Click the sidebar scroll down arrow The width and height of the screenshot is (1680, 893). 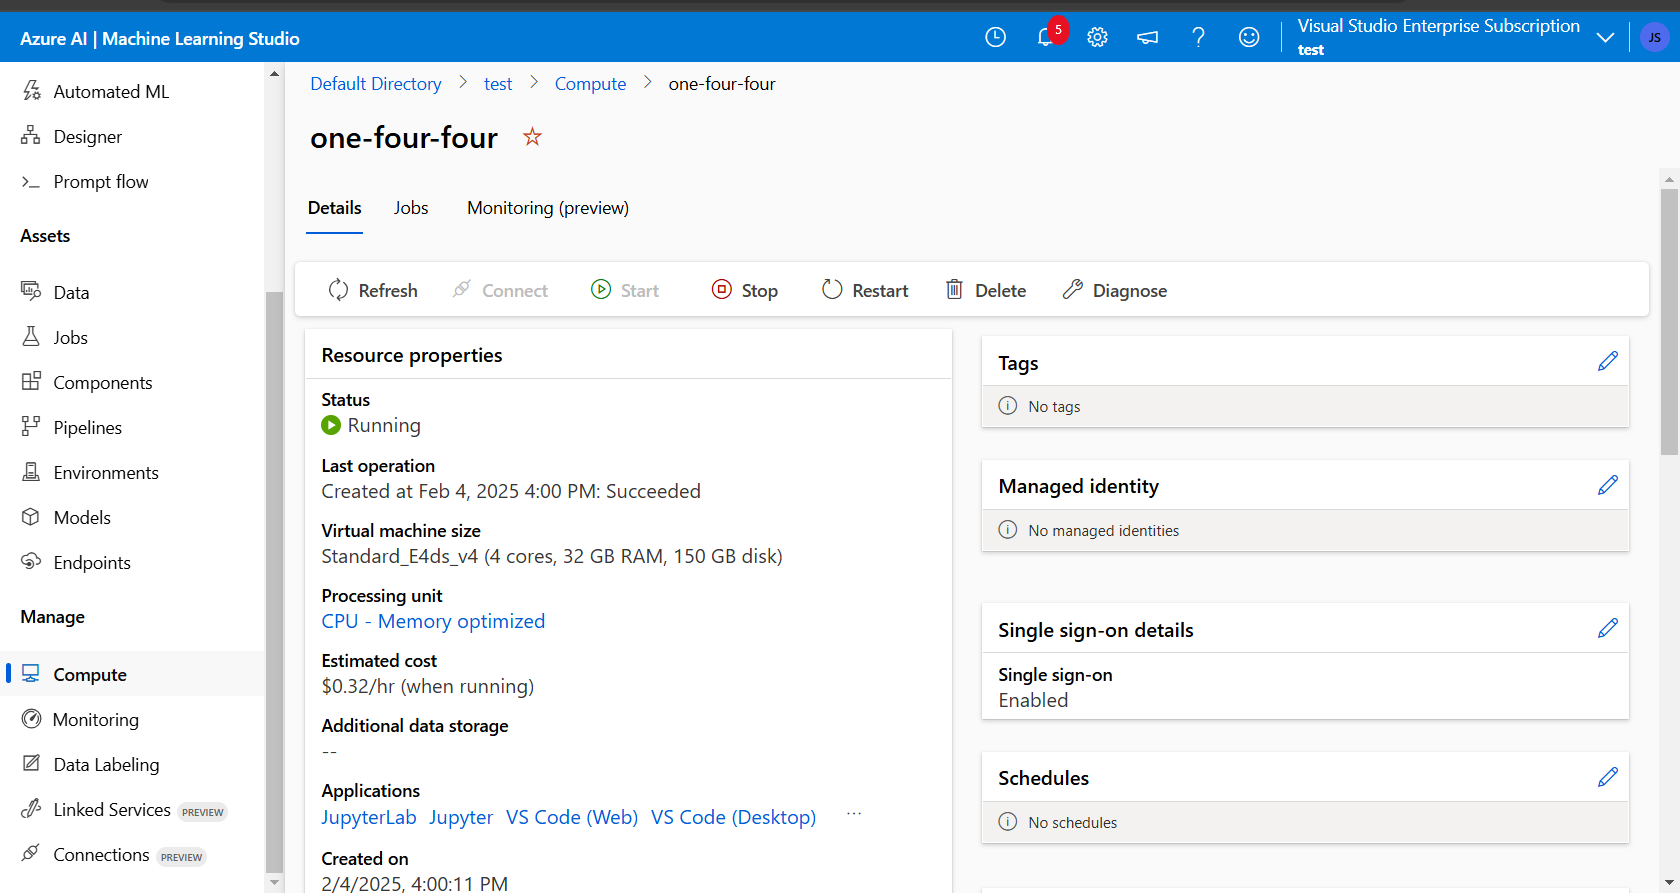[x=275, y=882]
